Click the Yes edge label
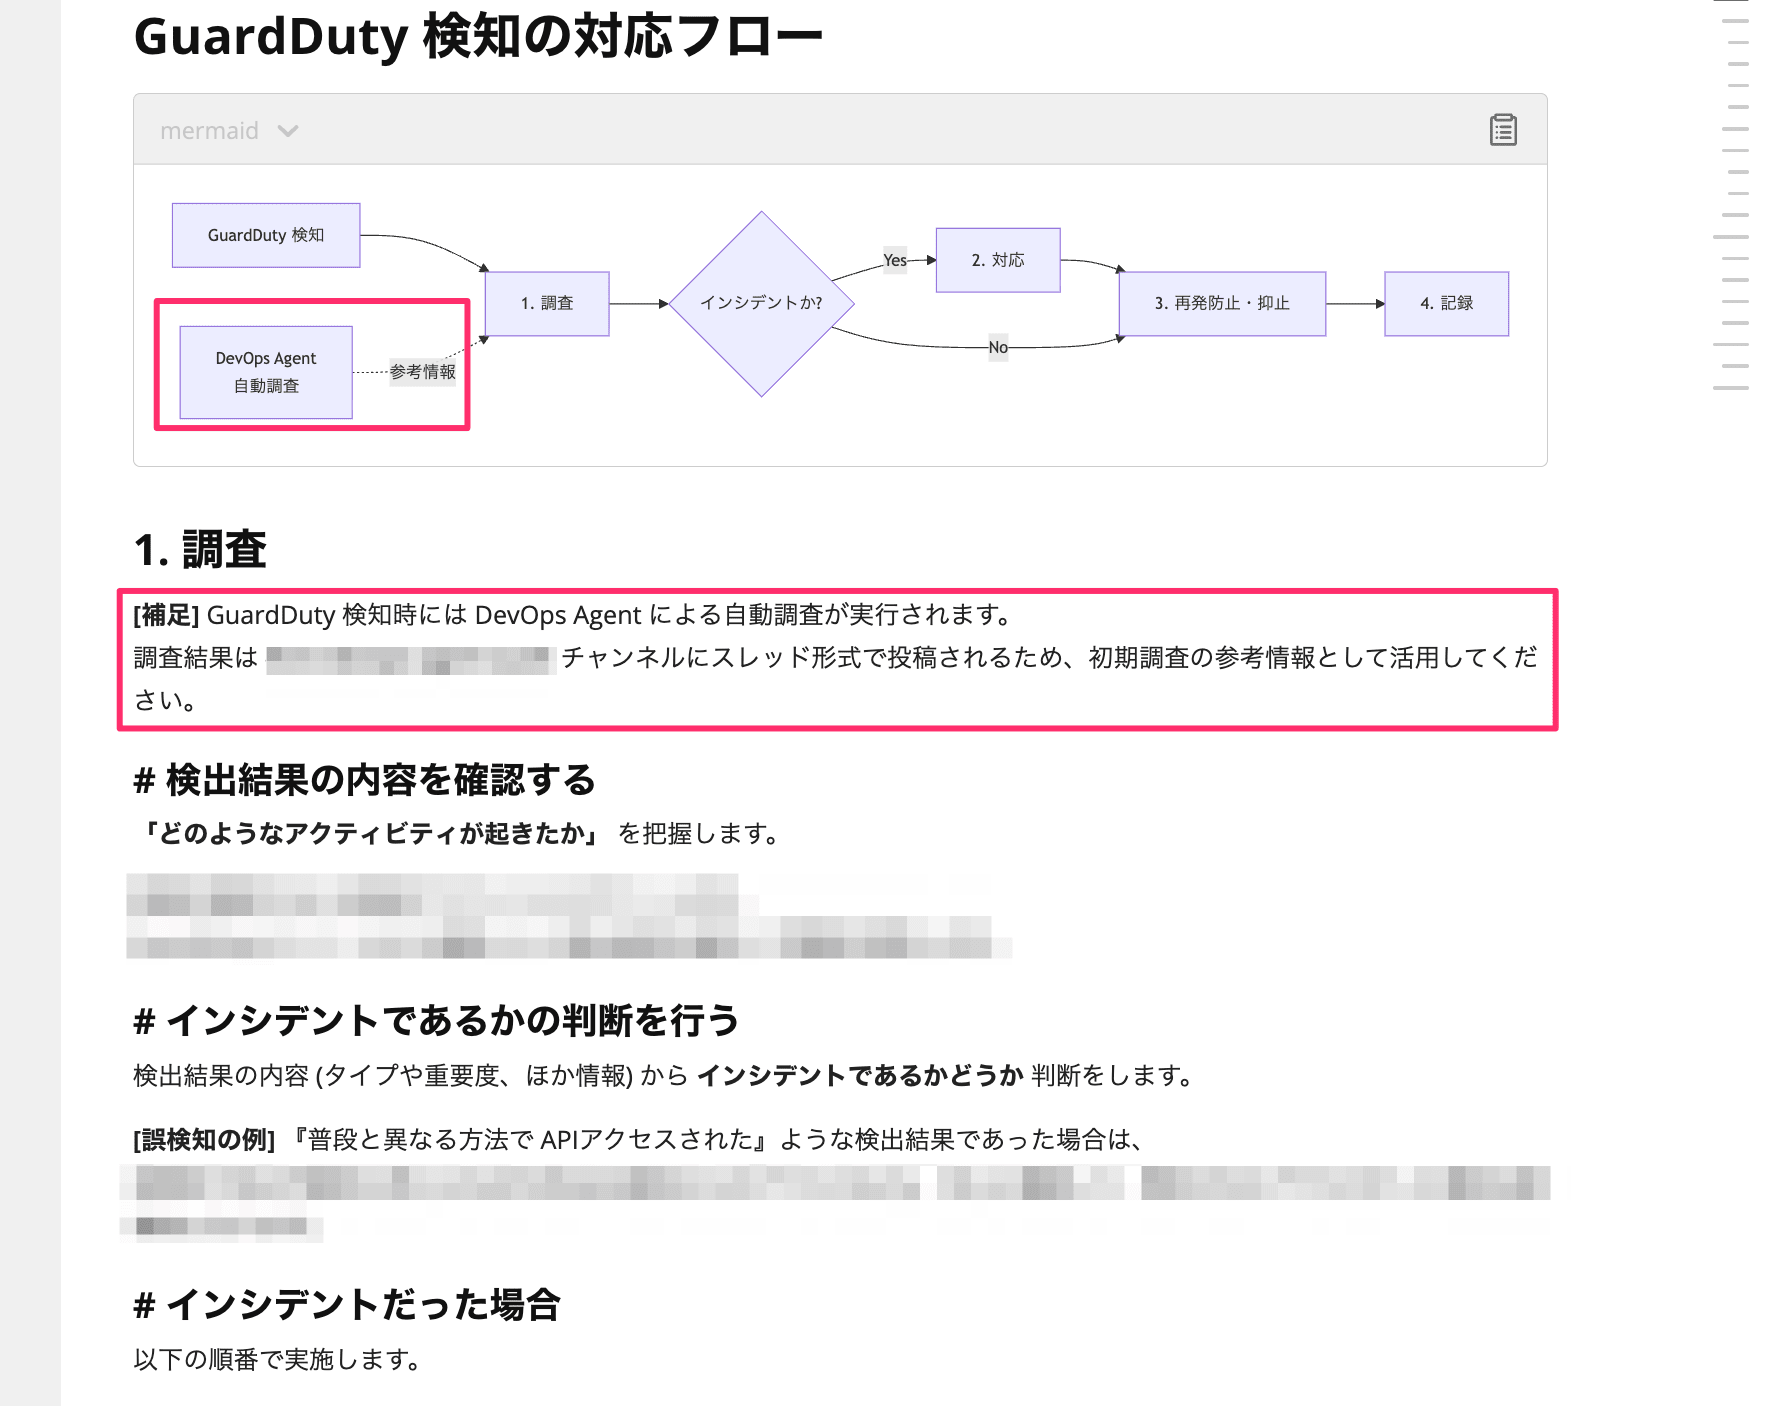The width and height of the screenshot is (1772, 1406). (x=895, y=260)
